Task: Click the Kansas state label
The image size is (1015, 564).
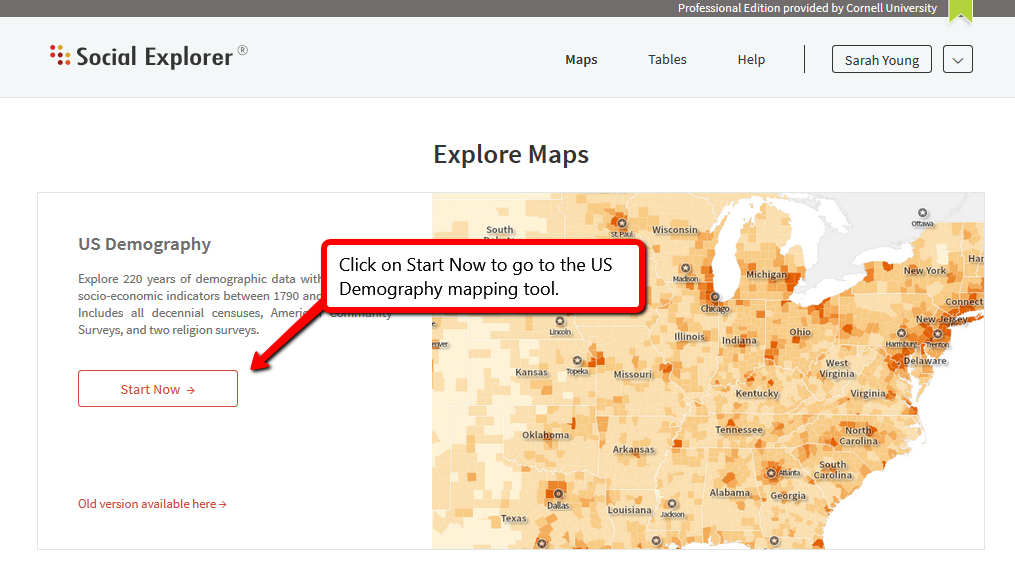Action: [x=531, y=372]
